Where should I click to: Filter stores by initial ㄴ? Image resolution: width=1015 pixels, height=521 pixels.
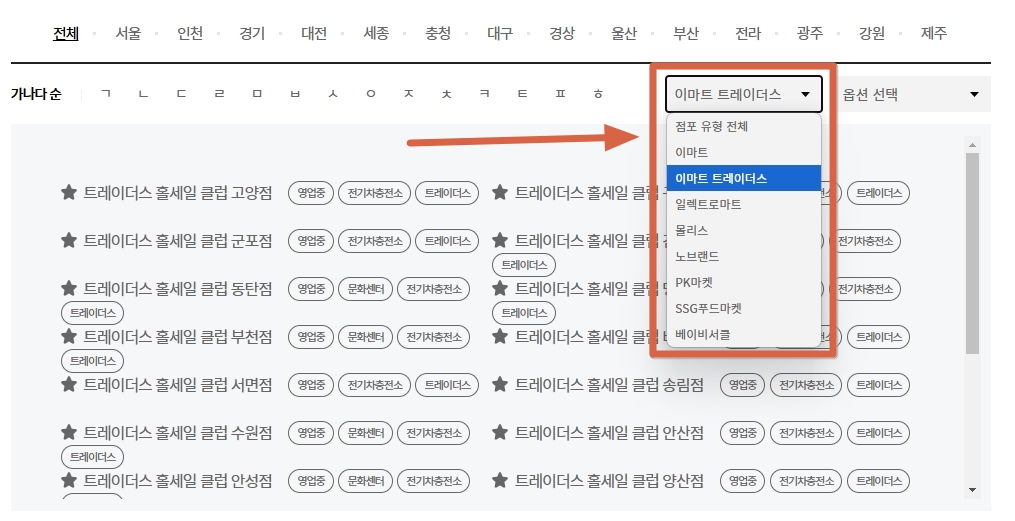[x=144, y=94]
